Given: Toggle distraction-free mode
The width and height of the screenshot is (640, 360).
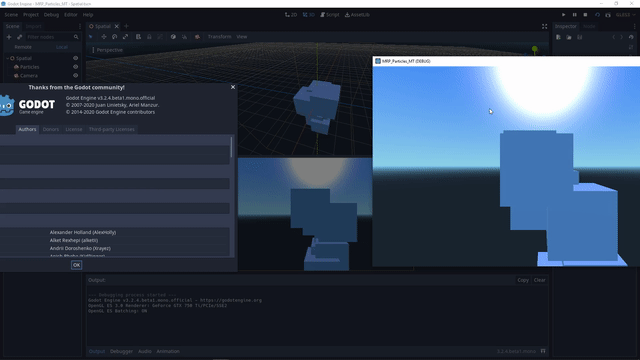Looking at the screenshot, I should pyautogui.click(x=544, y=27).
